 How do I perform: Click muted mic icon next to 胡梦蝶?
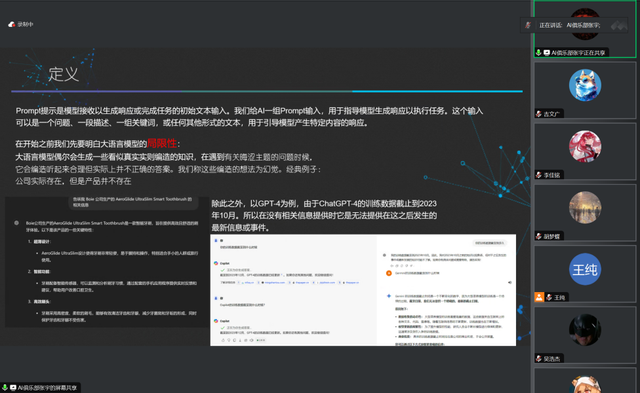539,236
